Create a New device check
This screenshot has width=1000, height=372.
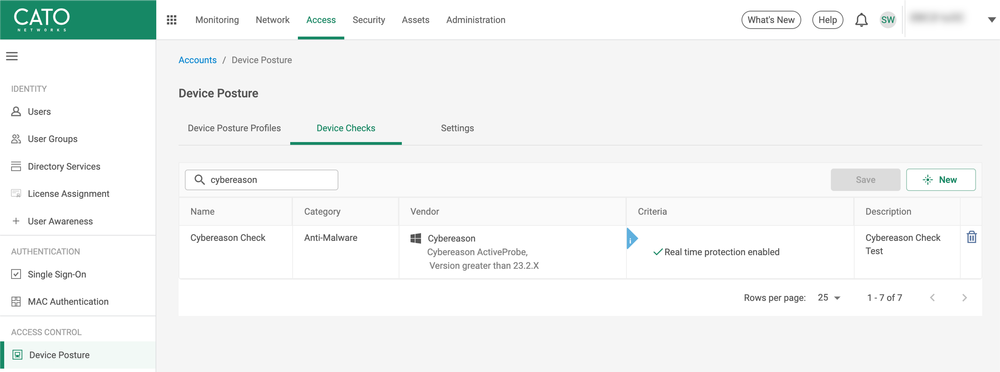[x=941, y=180]
